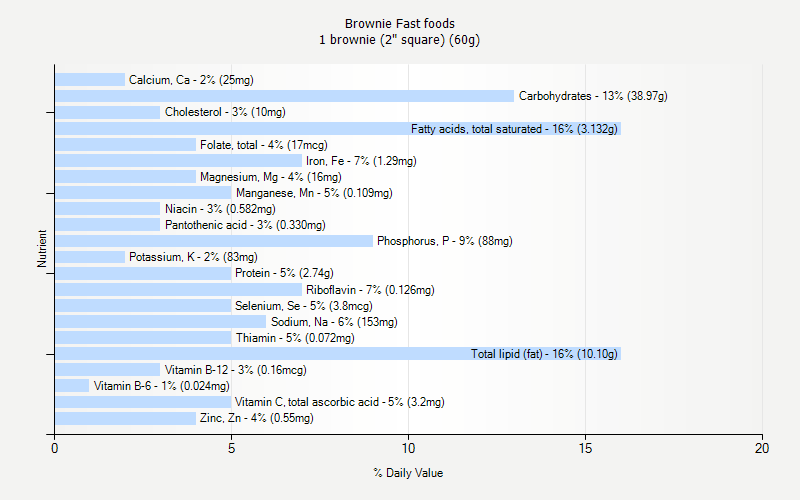Click the x-axis tick label 15
The height and width of the screenshot is (500, 800).
[585, 448]
